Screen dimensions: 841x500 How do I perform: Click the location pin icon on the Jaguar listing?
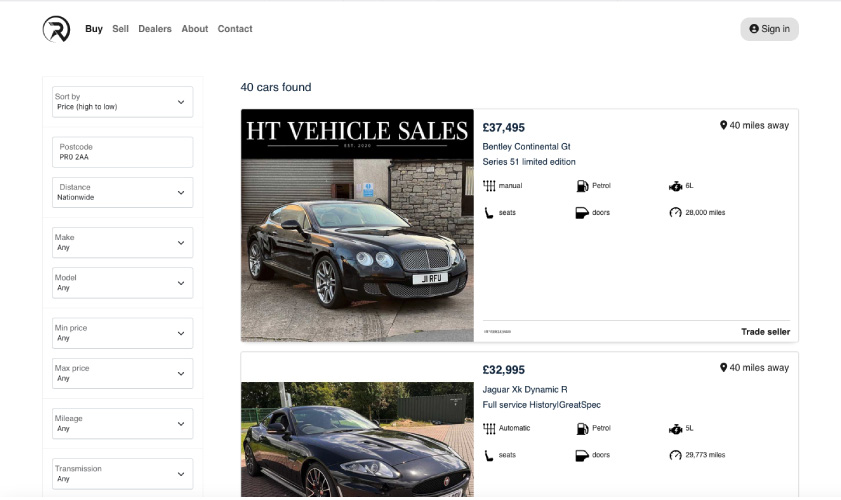point(723,367)
